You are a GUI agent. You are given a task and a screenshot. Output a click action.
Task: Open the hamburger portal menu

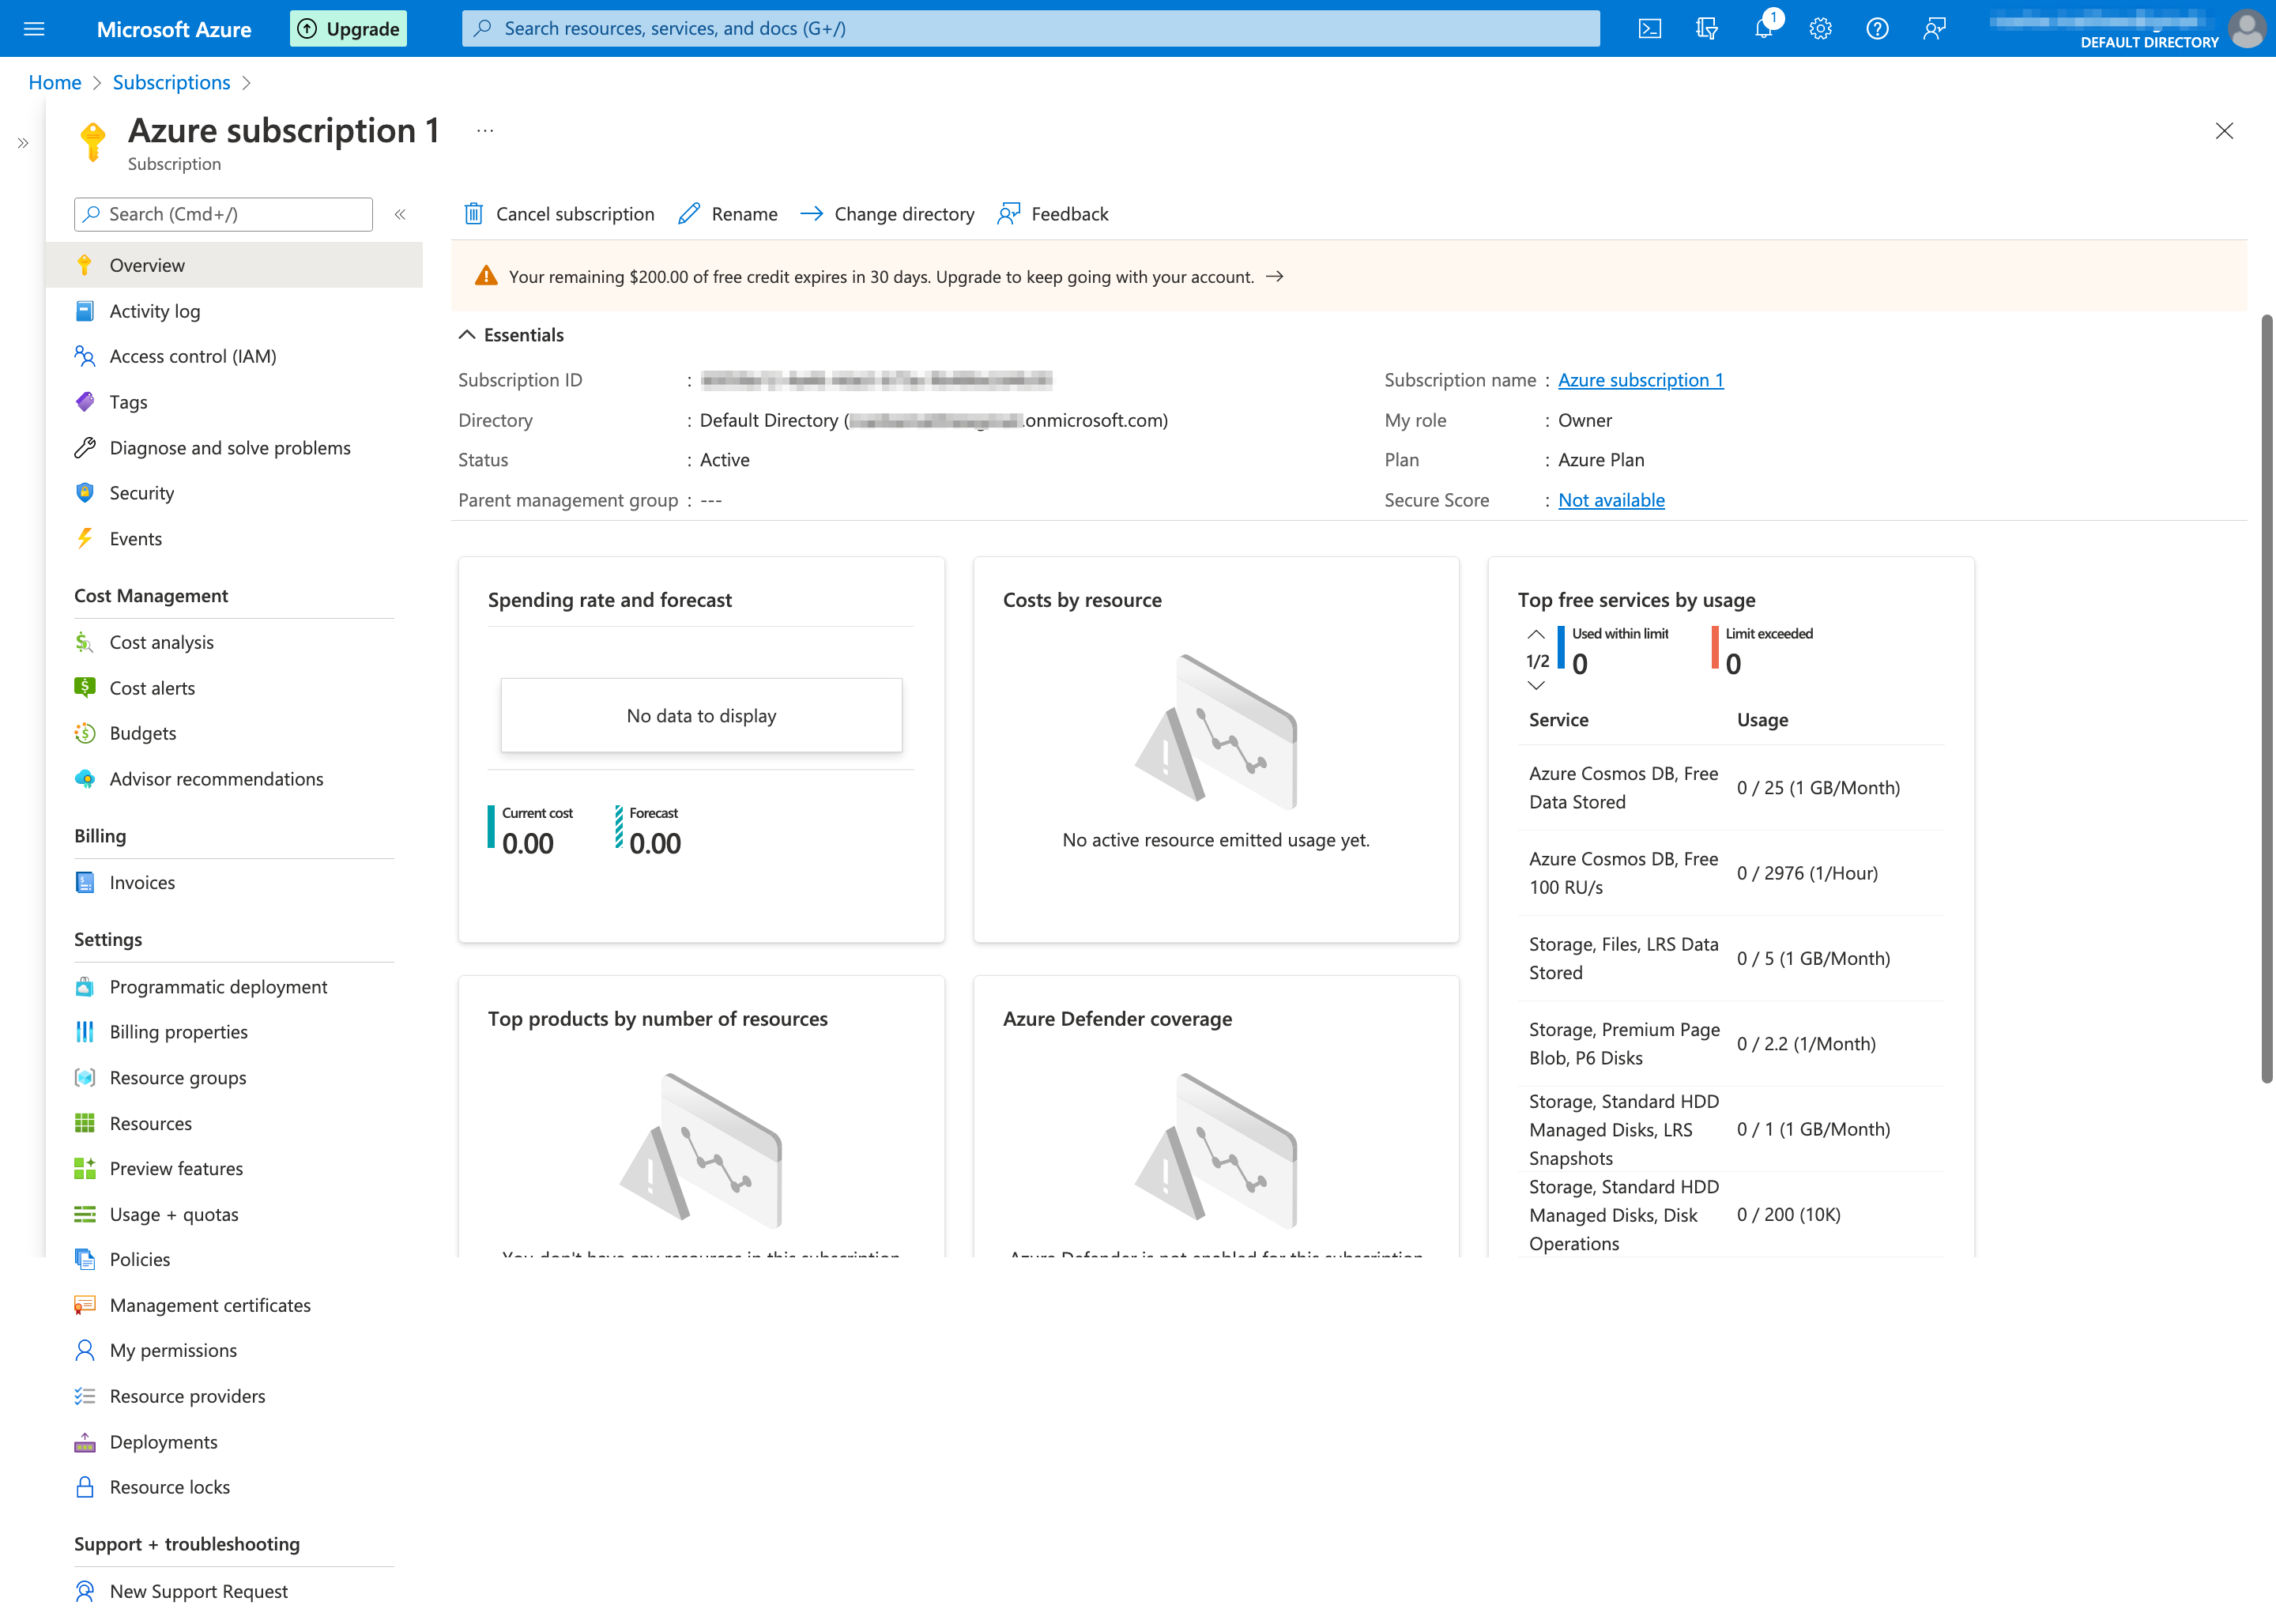(x=34, y=28)
